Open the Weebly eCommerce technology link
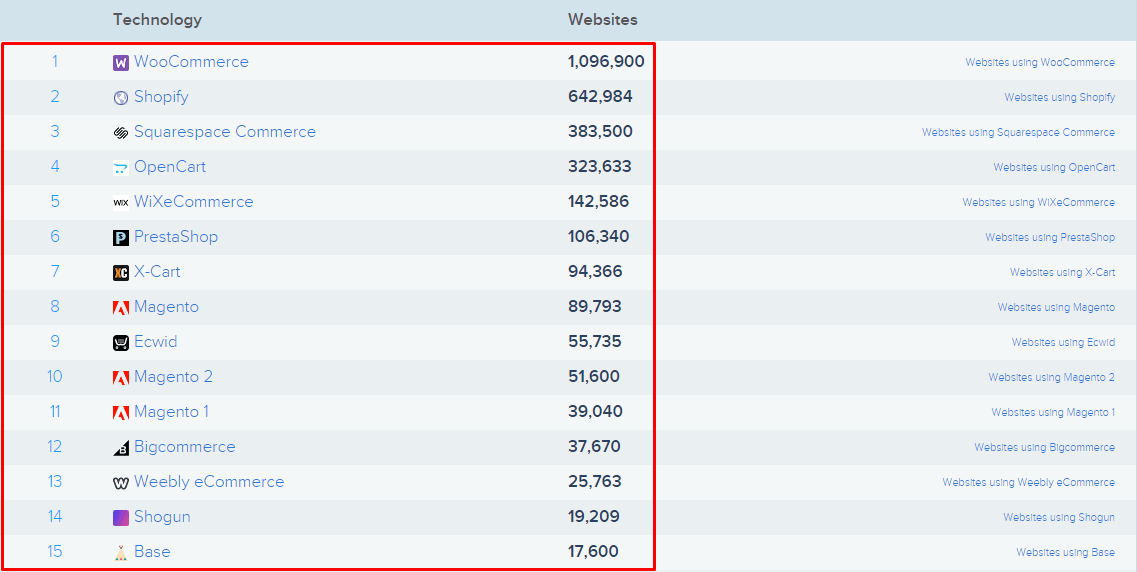 209,481
